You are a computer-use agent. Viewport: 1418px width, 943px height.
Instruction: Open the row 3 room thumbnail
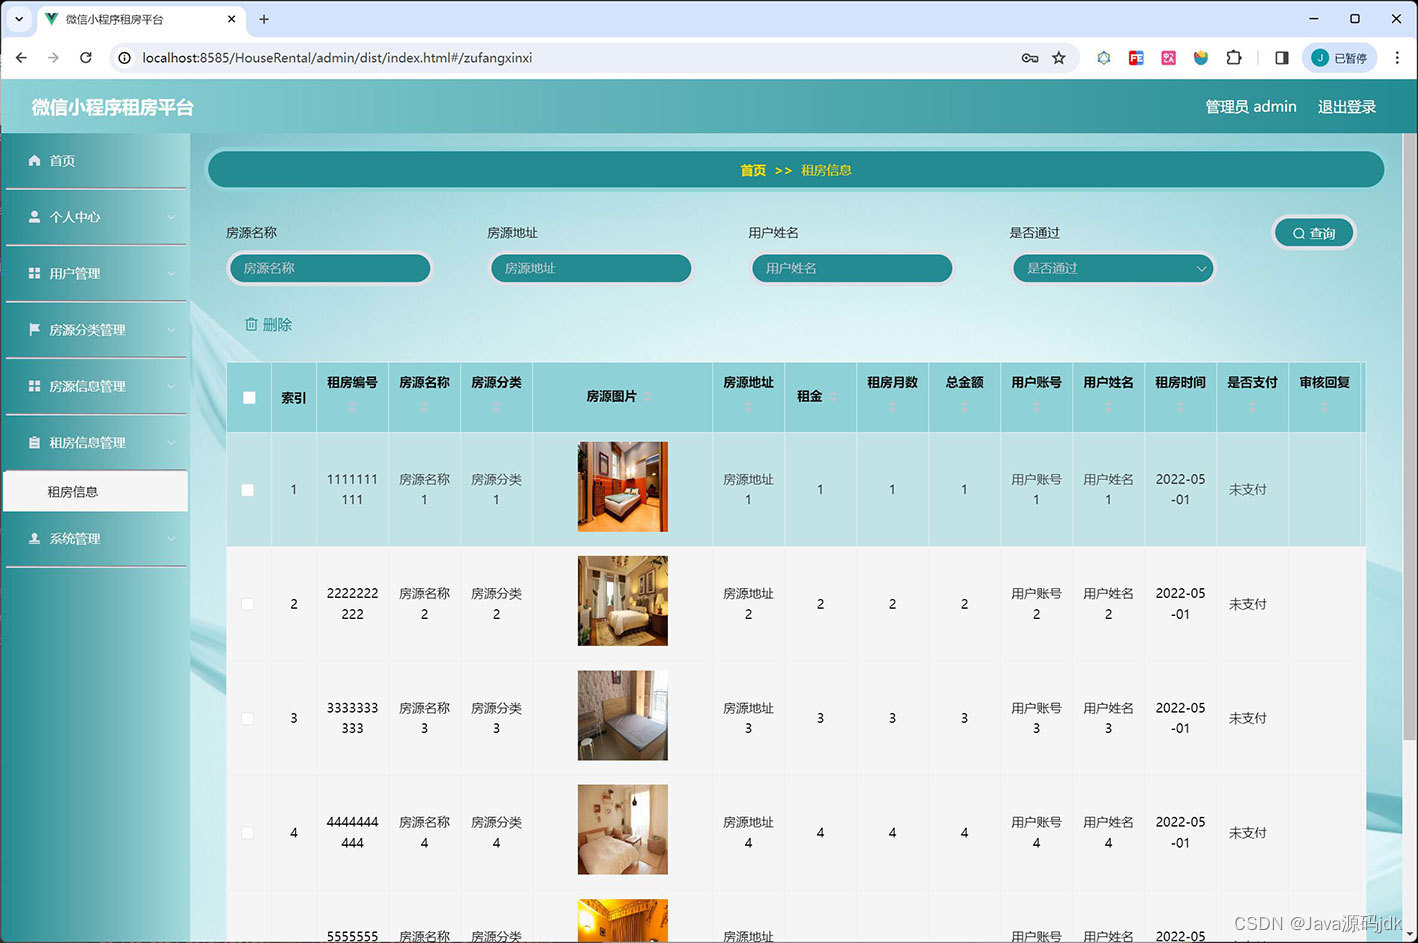[x=622, y=715]
